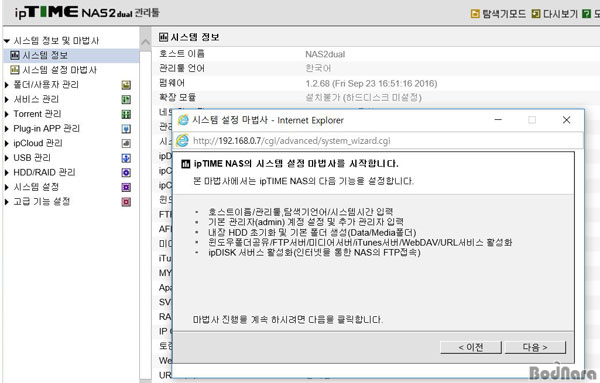Click the 관리툴 언어 row label

tap(182, 68)
